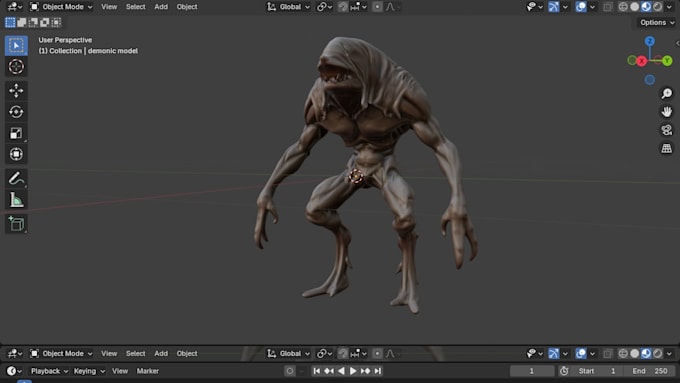The width and height of the screenshot is (680, 383).
Task: Jump to the previous keyframe
Action: coord(329,371)
